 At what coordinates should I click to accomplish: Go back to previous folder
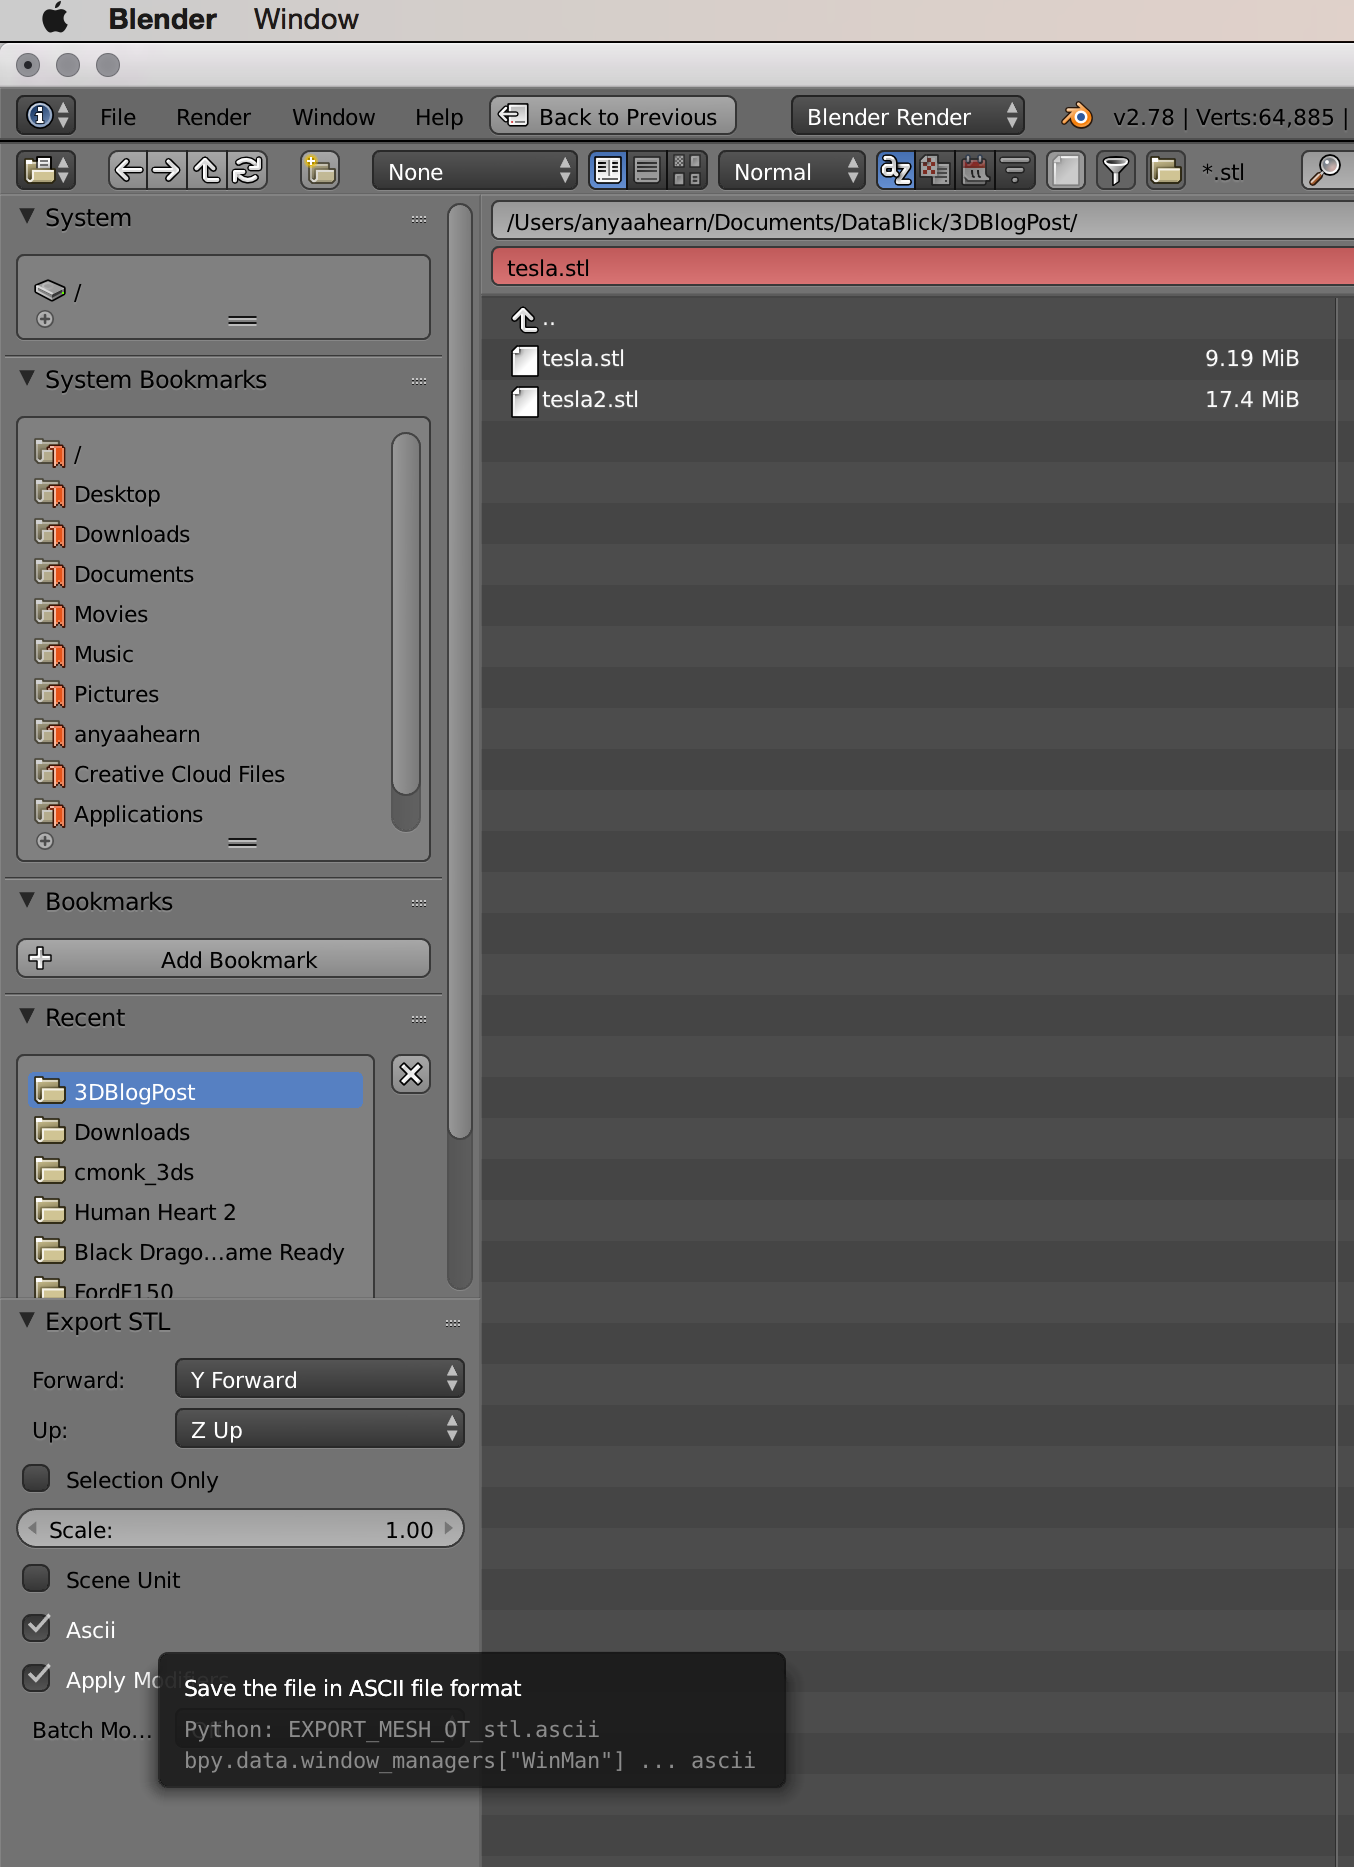coord(128,171)
